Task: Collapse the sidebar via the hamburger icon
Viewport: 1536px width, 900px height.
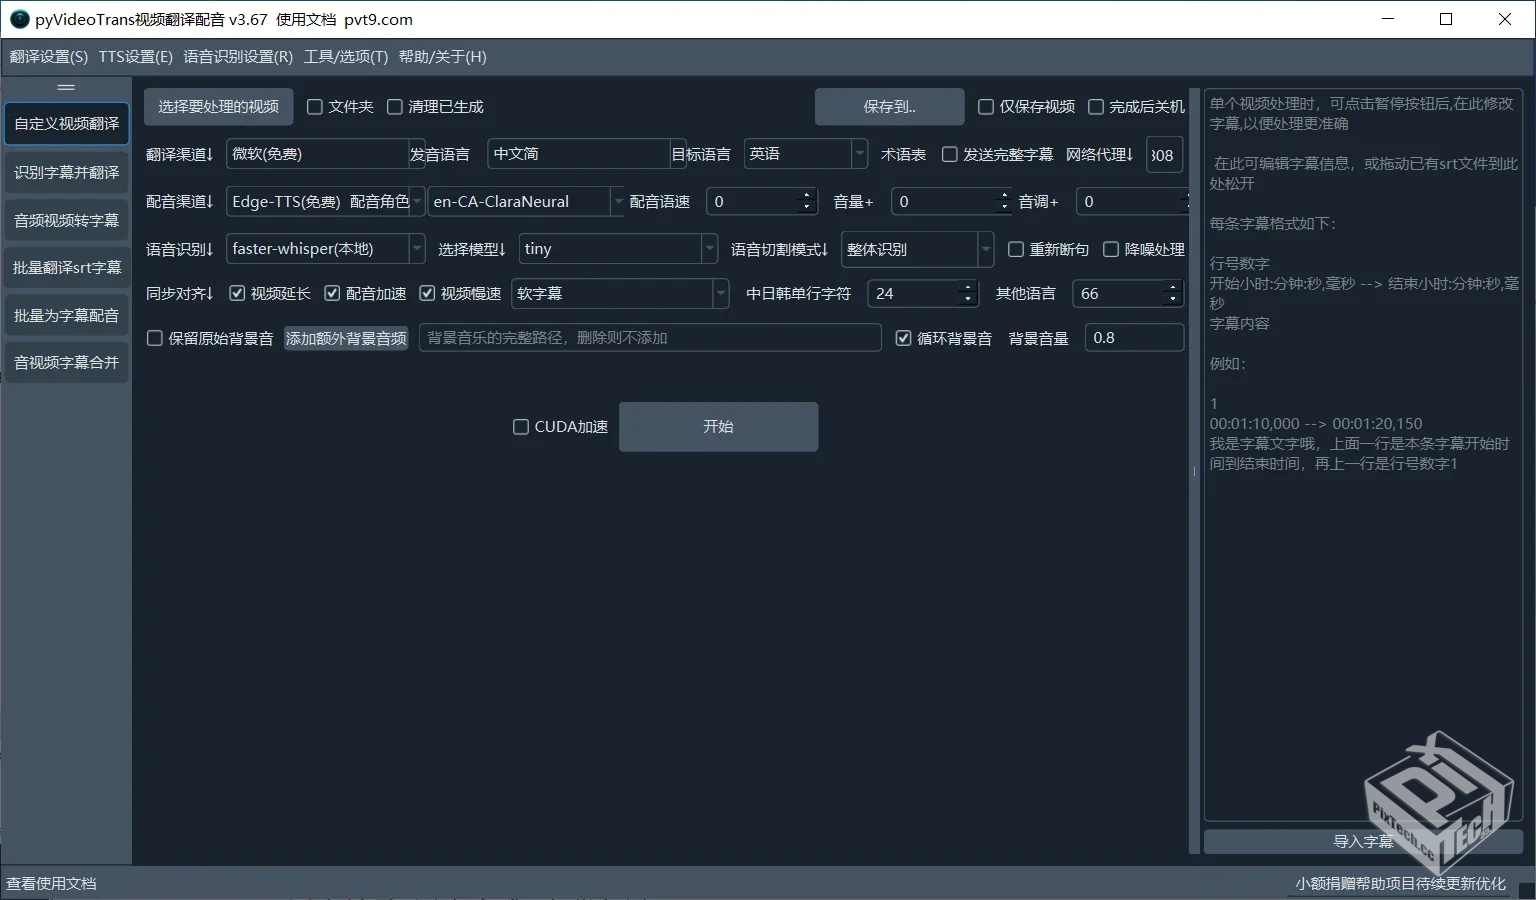Action: (66, 88)
